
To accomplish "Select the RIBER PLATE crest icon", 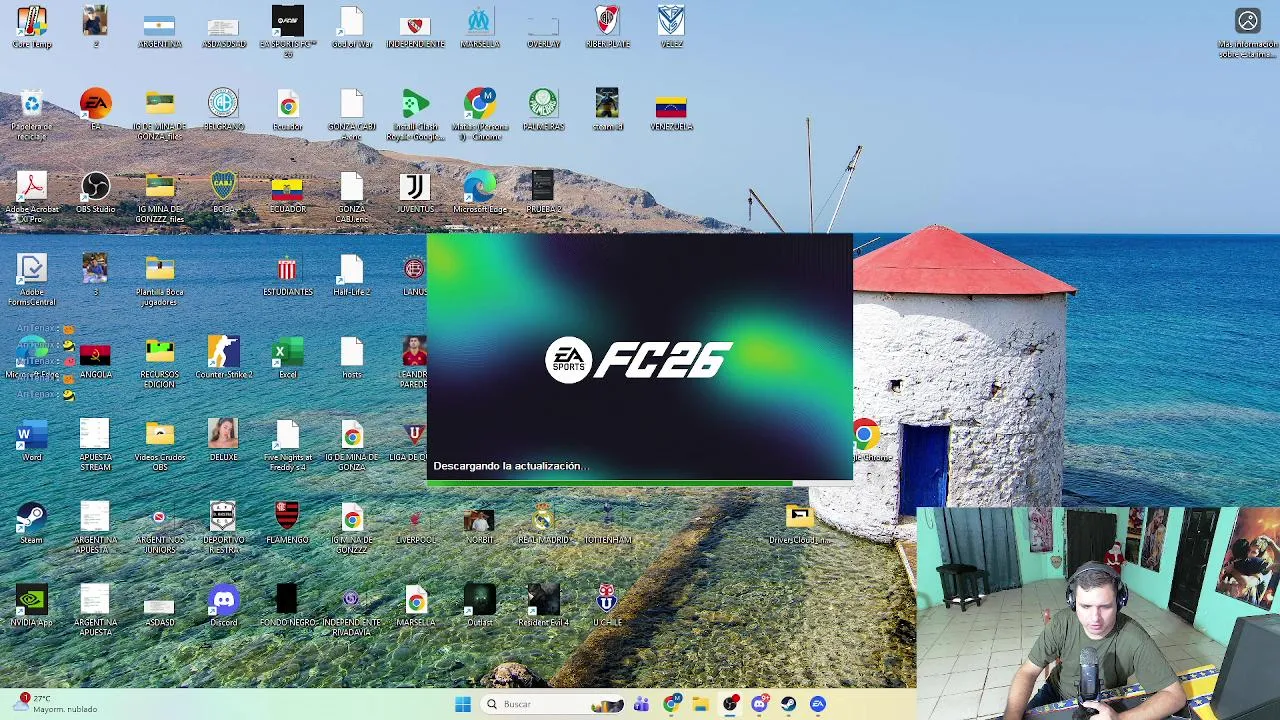I will 607,28.
